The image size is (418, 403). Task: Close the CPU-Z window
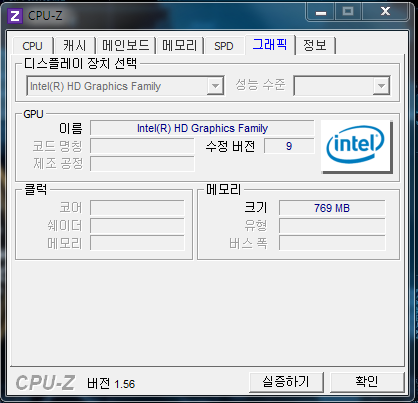tap(385, 12)
